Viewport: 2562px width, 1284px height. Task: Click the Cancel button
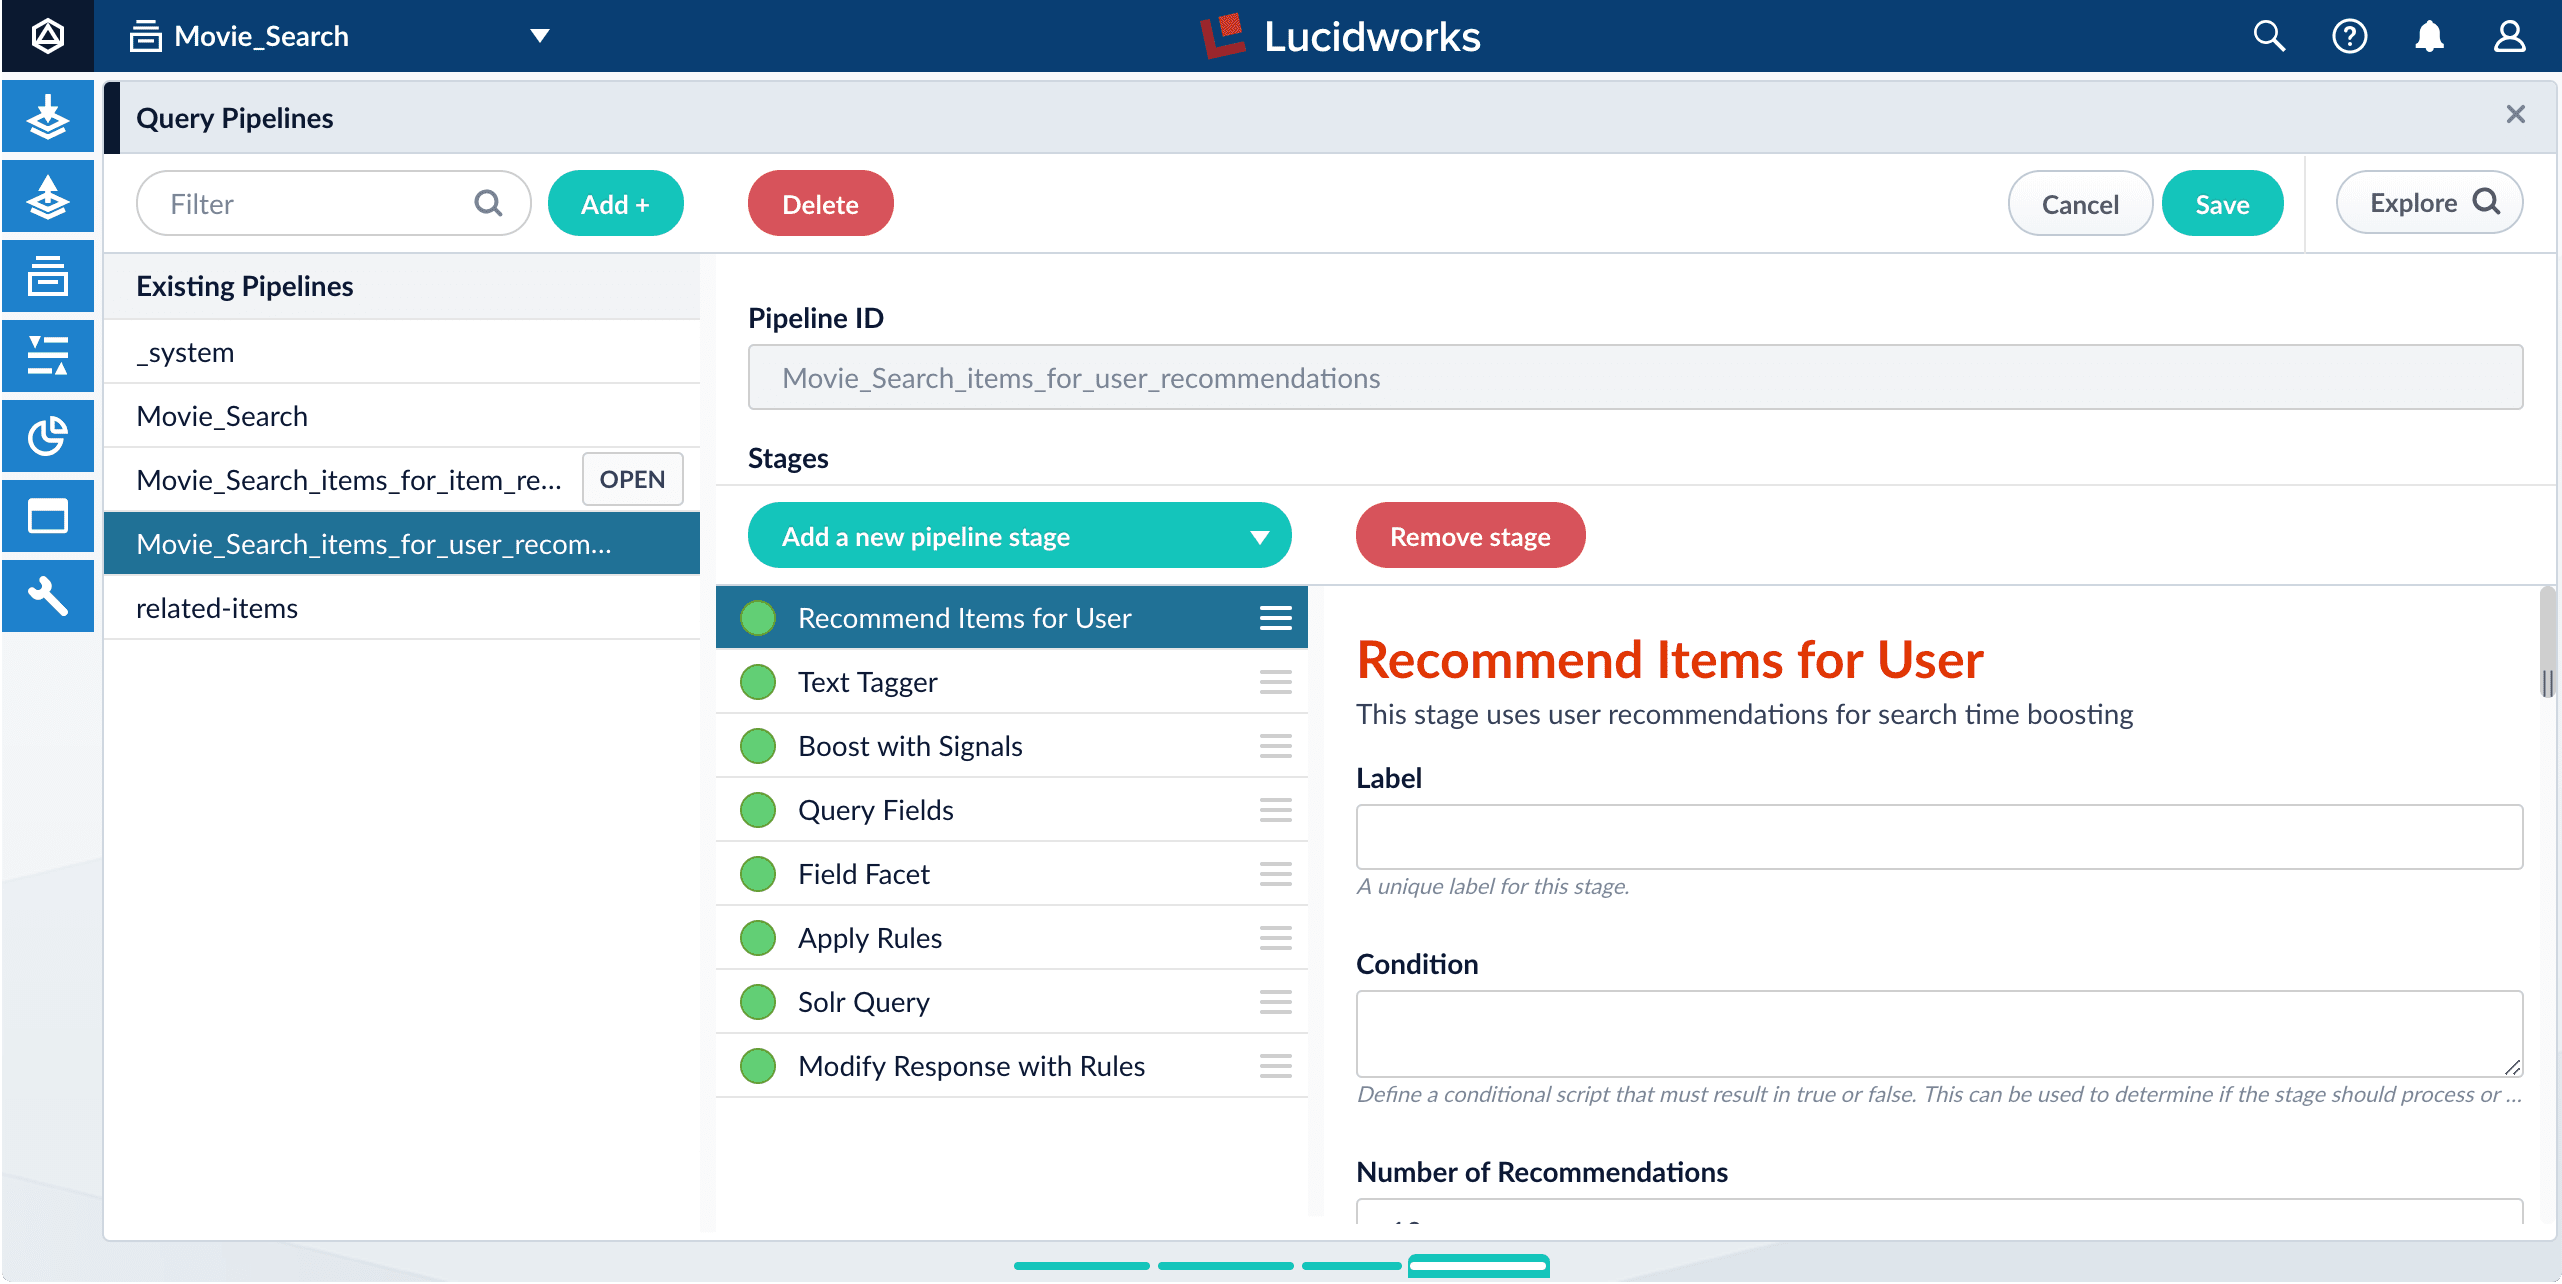[2080, 204]
